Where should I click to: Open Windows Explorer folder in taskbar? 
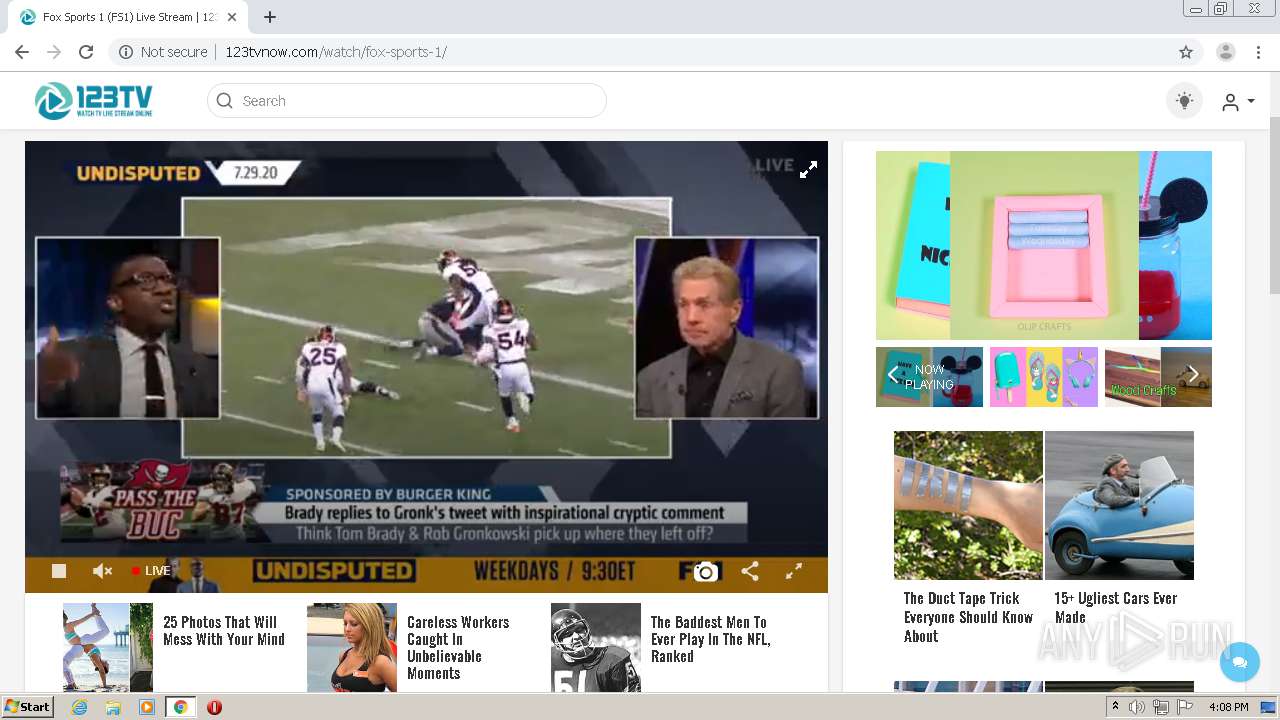point(113,707)
